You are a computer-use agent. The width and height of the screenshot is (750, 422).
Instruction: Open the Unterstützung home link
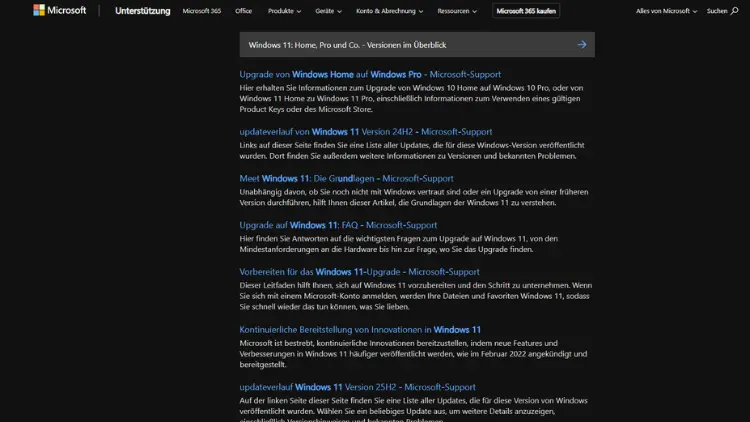point(143,11)
